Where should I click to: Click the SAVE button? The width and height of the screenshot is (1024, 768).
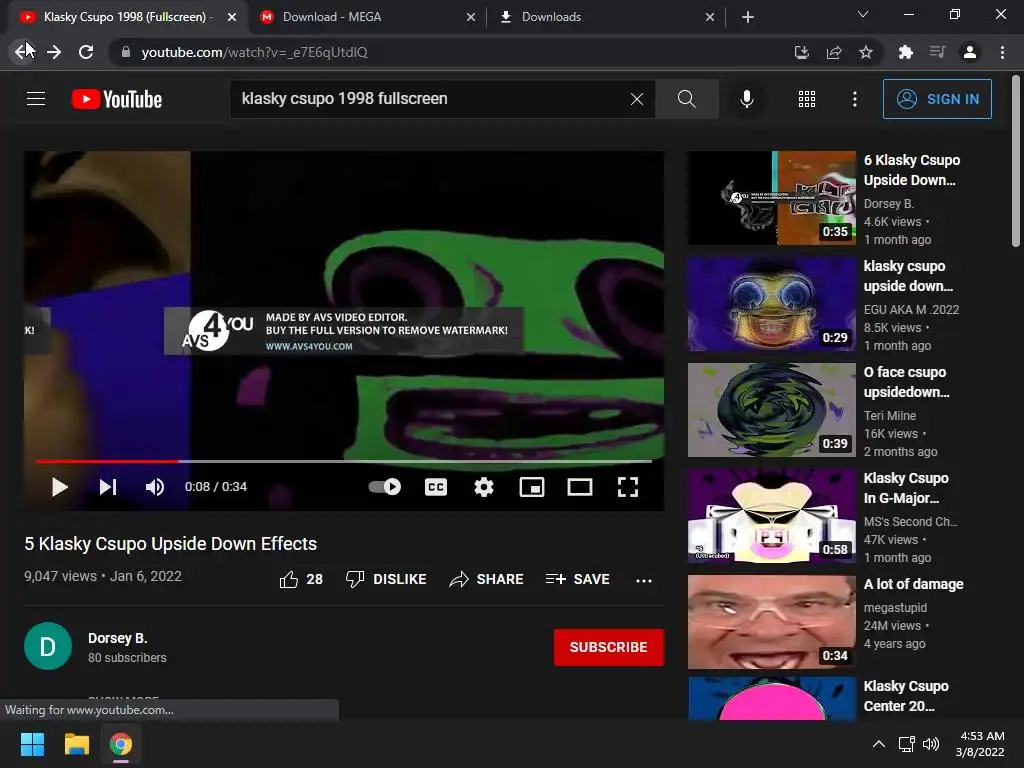tap(577, 579)
